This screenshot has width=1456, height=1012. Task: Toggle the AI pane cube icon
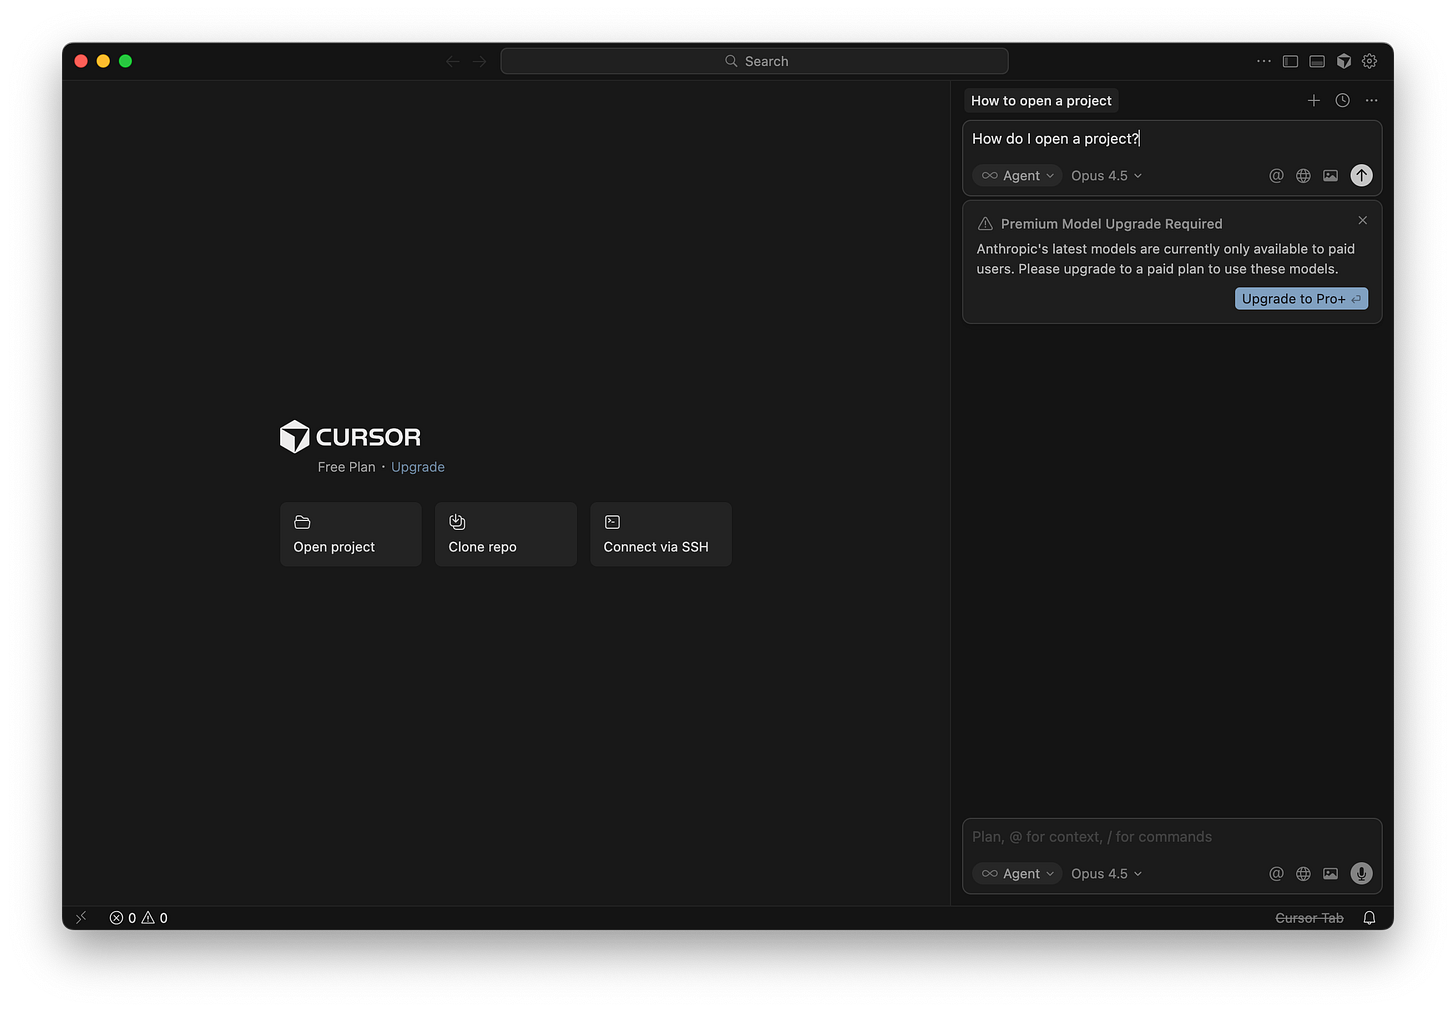point(1344,61)
